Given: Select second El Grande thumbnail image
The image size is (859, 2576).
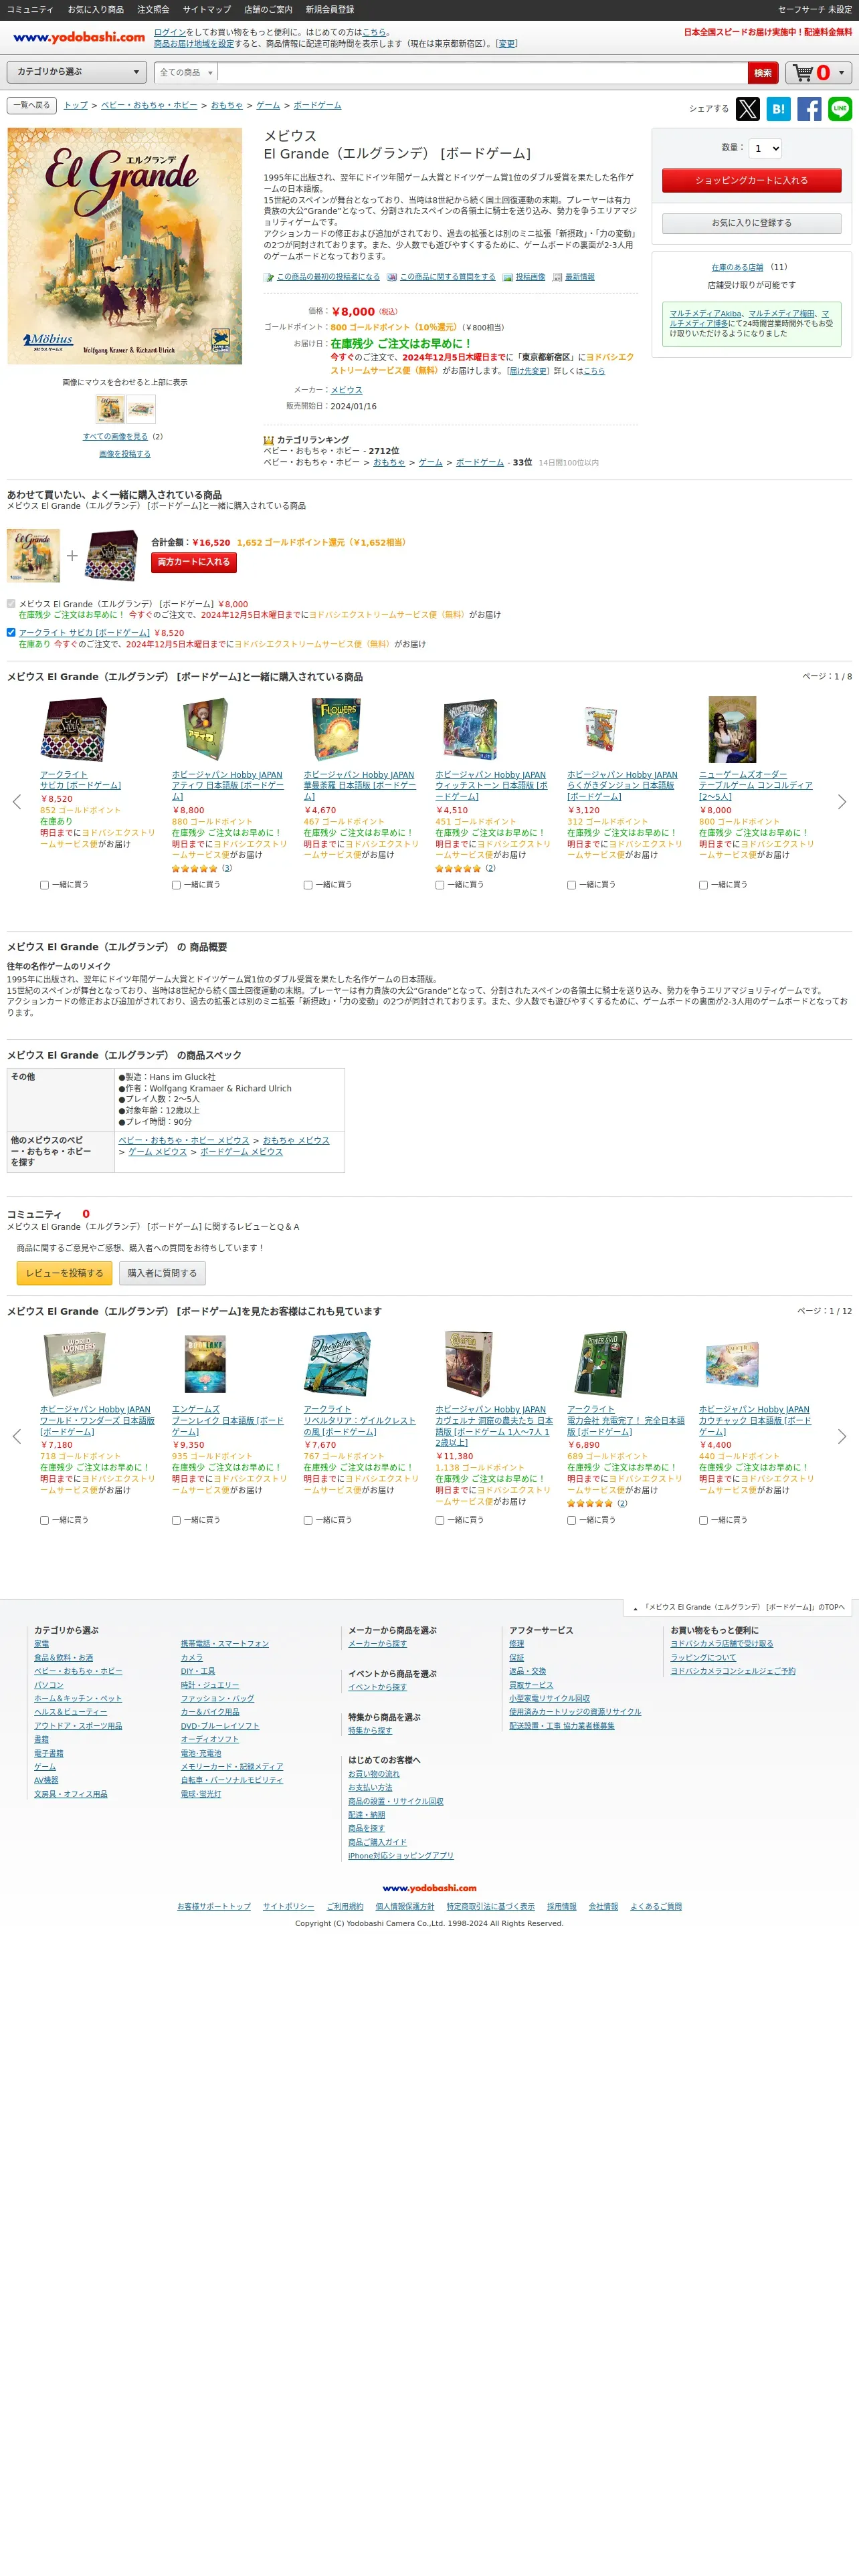Looking at the screenshot, I should [141, 409].
